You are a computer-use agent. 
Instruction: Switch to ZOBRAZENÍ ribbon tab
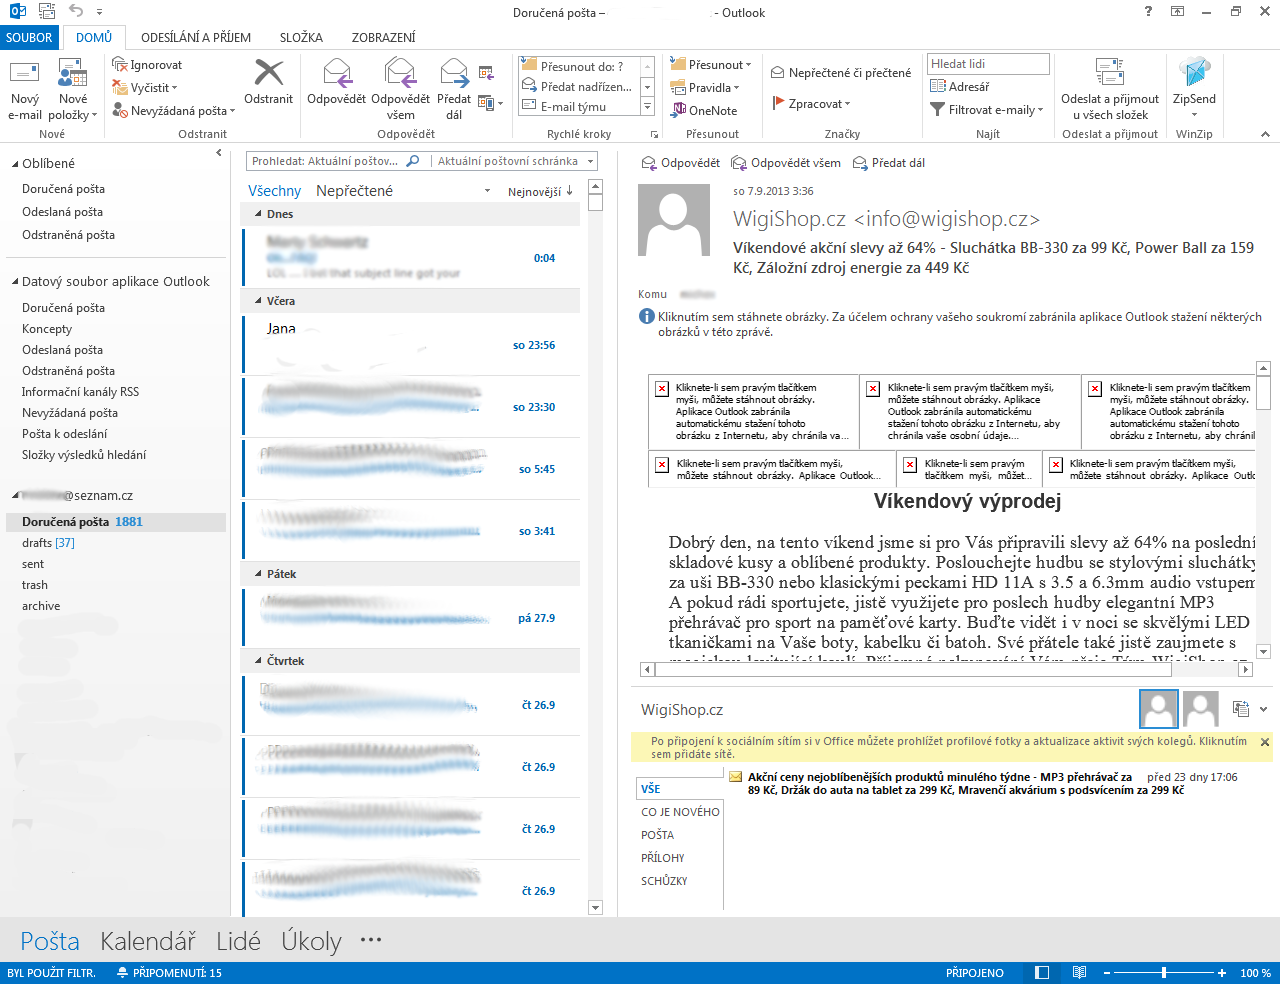click(x=383, y=38)
